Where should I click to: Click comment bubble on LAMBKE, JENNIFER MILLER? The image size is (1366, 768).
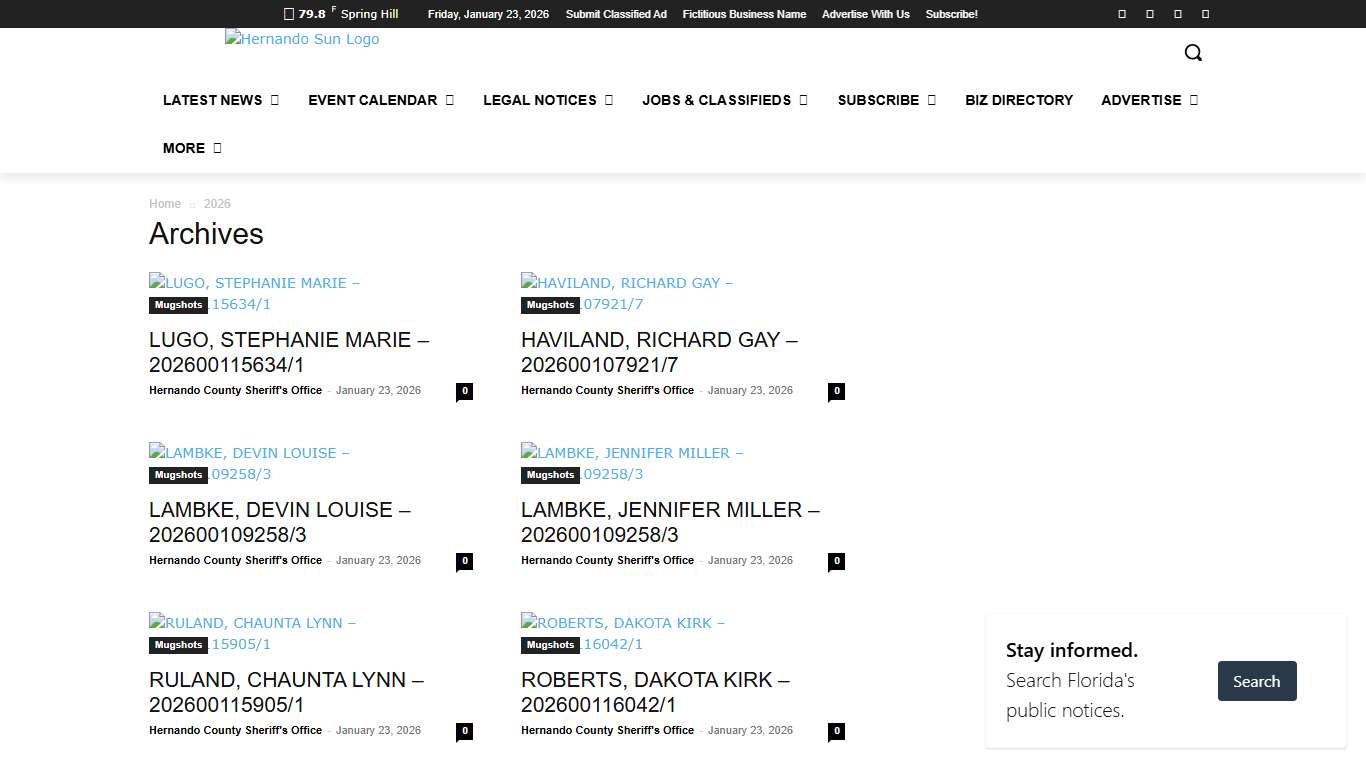(836, 561)
